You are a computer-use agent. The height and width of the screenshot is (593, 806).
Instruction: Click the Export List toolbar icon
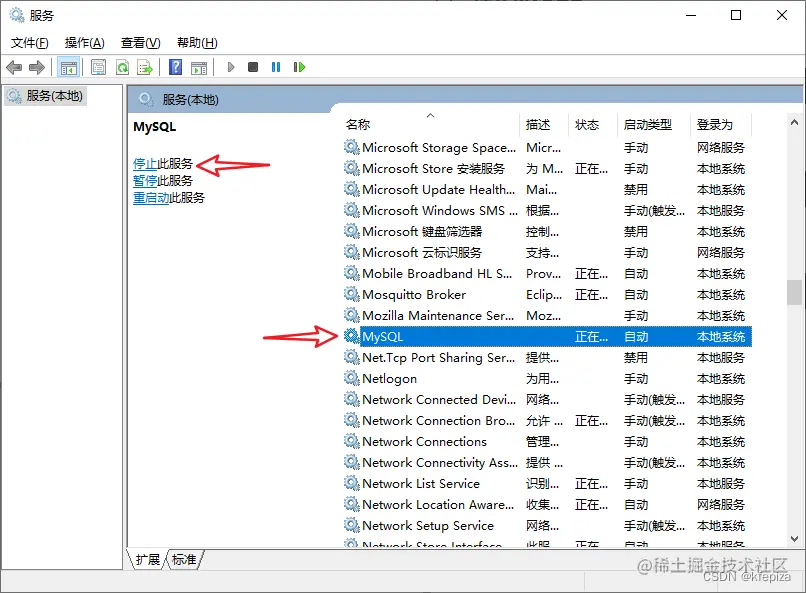click(145, 67)
